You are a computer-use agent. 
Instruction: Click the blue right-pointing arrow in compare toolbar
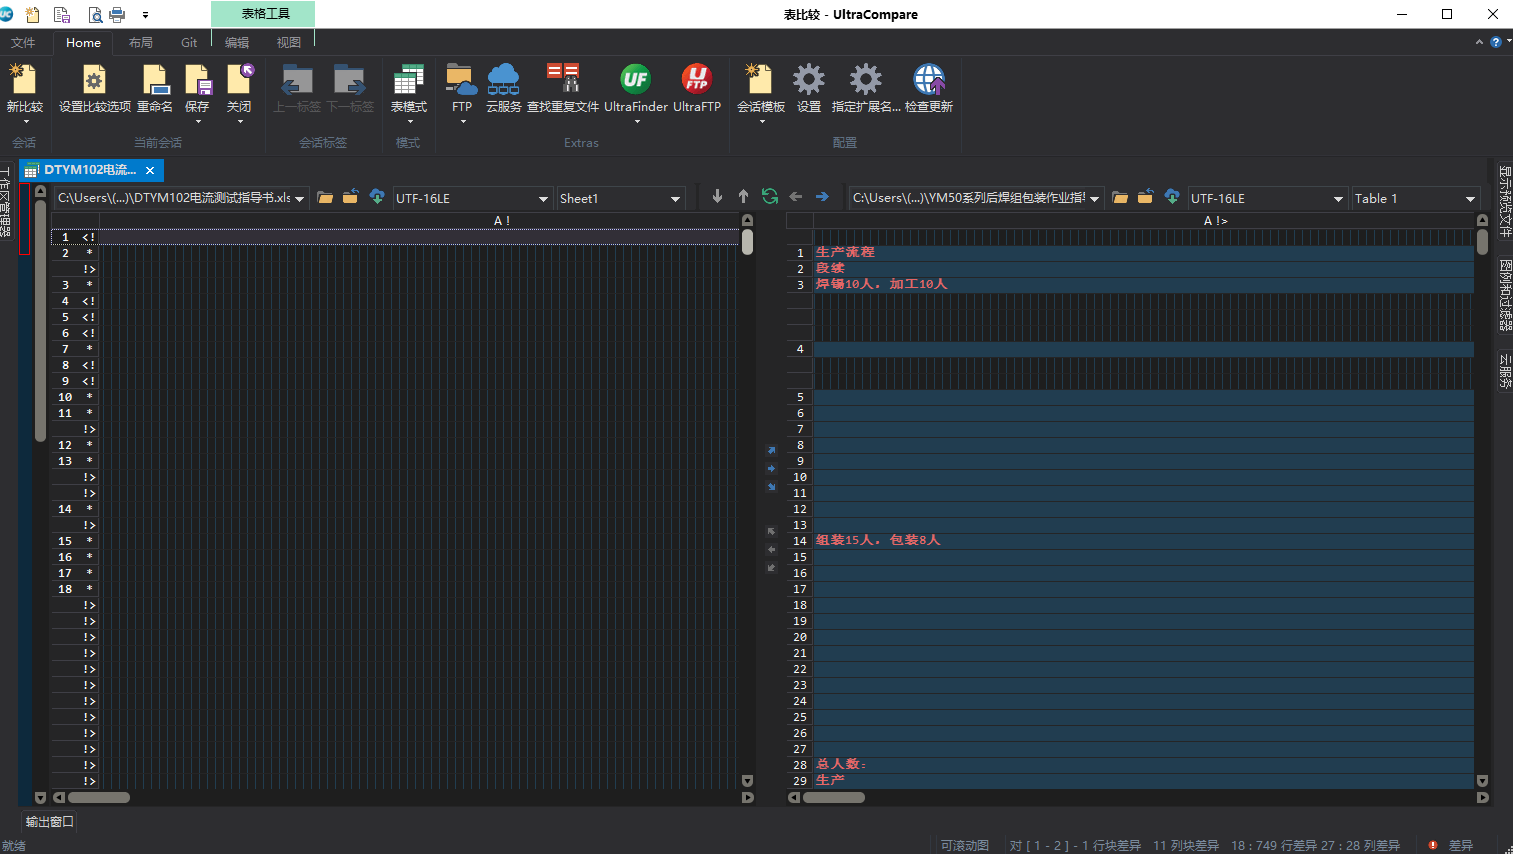click(x=822, y=197)
